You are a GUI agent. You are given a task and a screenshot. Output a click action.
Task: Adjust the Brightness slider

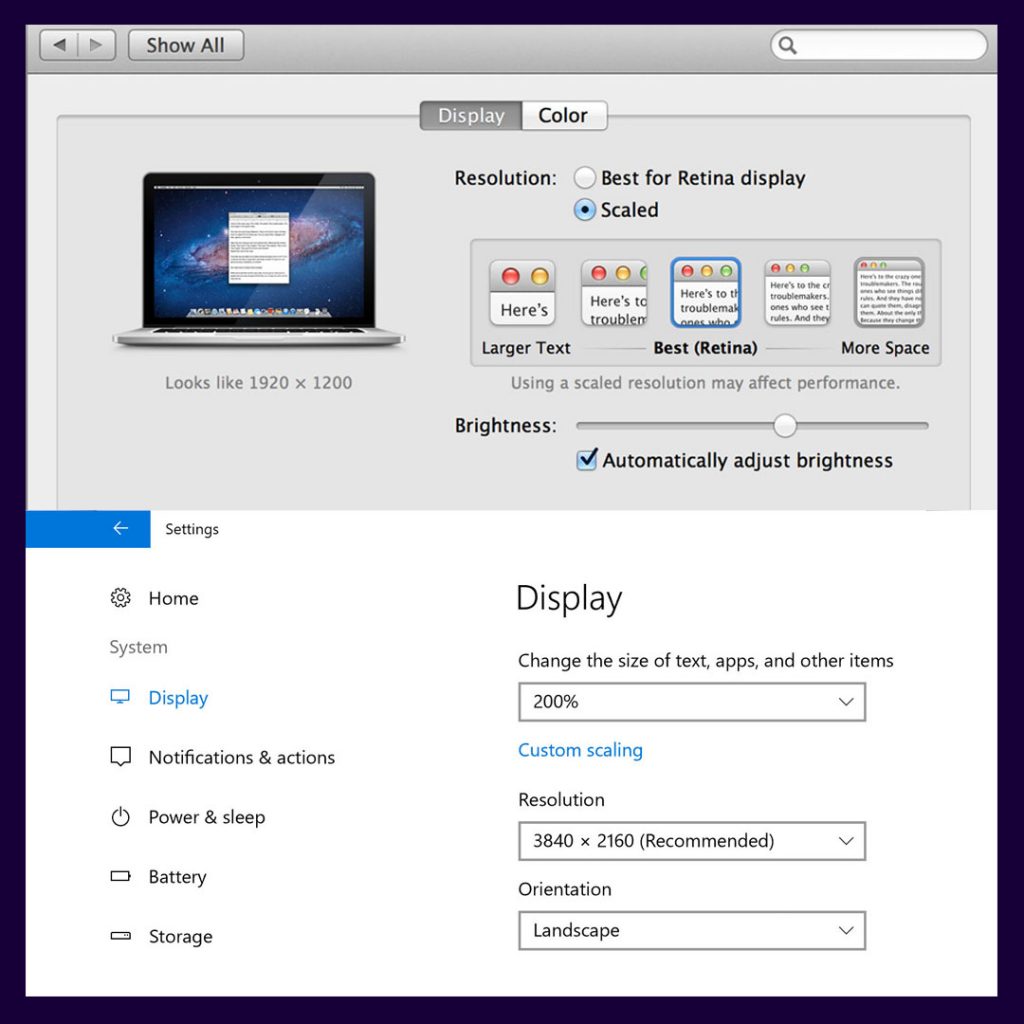785,425
